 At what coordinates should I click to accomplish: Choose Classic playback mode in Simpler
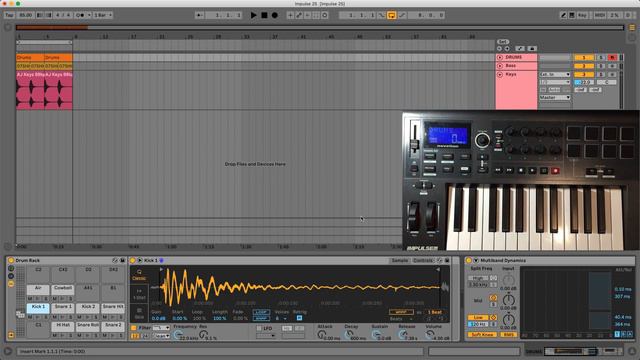click(x=139, y=275)
